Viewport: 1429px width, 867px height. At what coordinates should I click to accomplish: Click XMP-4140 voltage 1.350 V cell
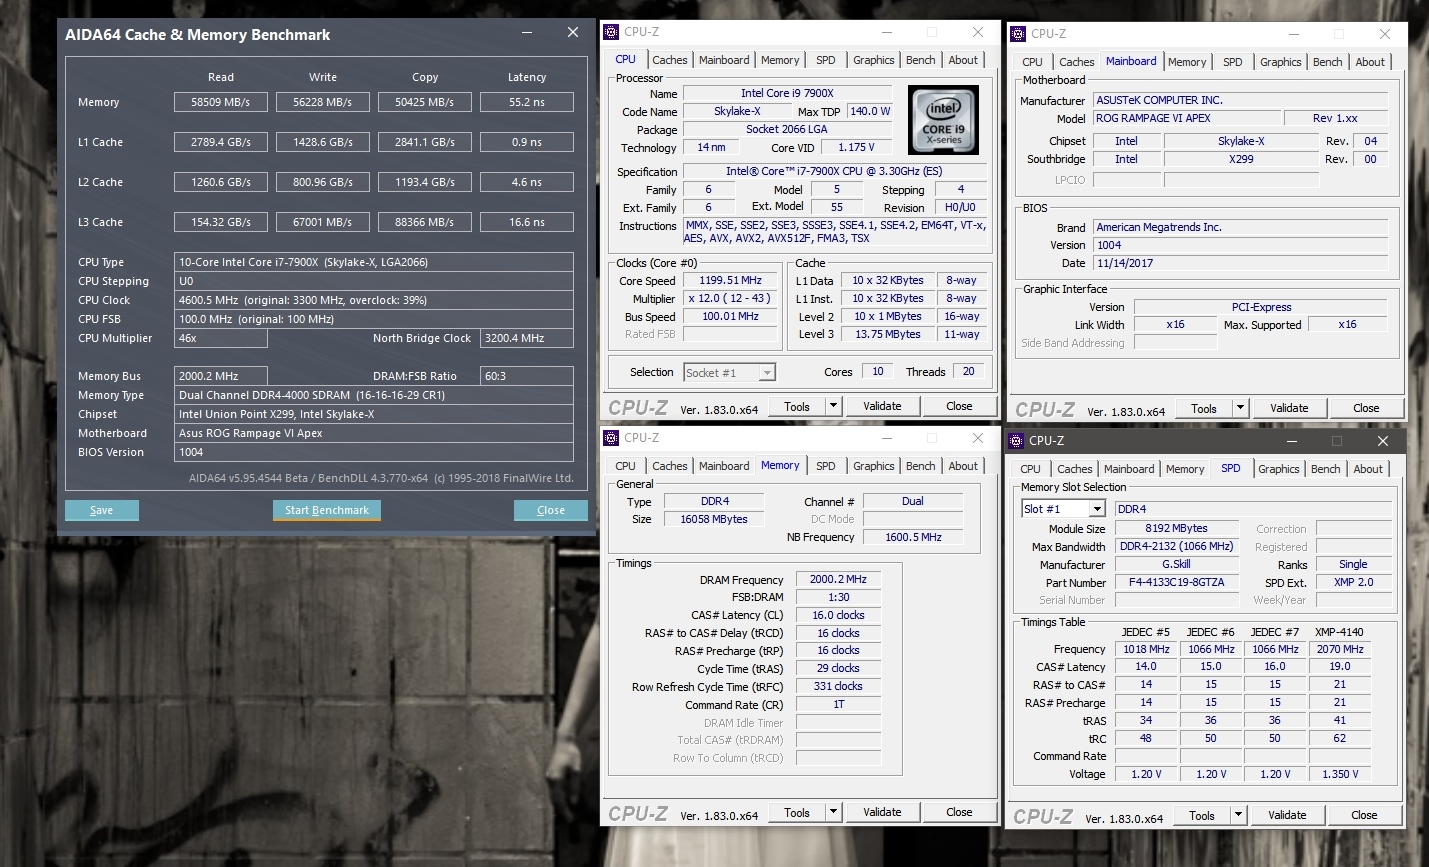tap(1340, 774)
